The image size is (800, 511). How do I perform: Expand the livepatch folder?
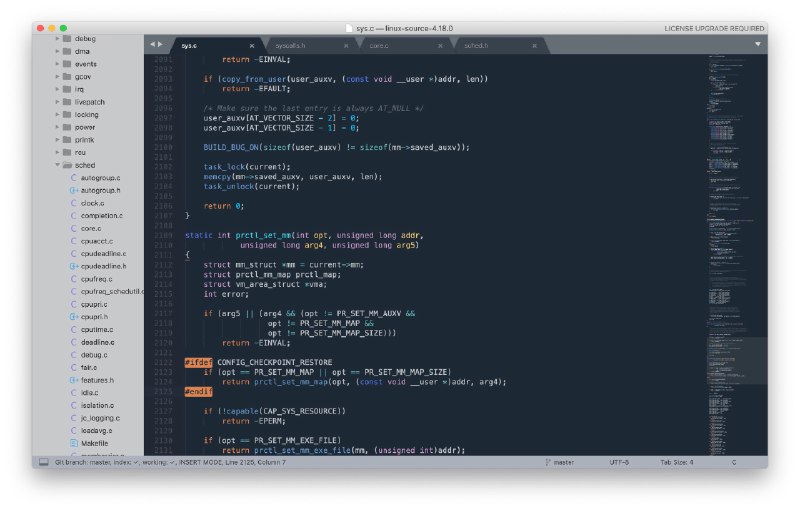55,101
